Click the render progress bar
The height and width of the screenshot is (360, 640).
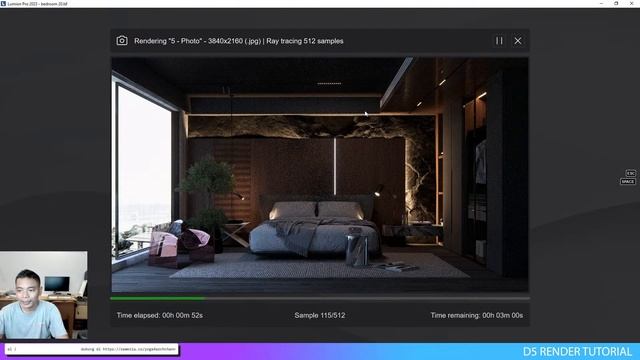point(320,299)
